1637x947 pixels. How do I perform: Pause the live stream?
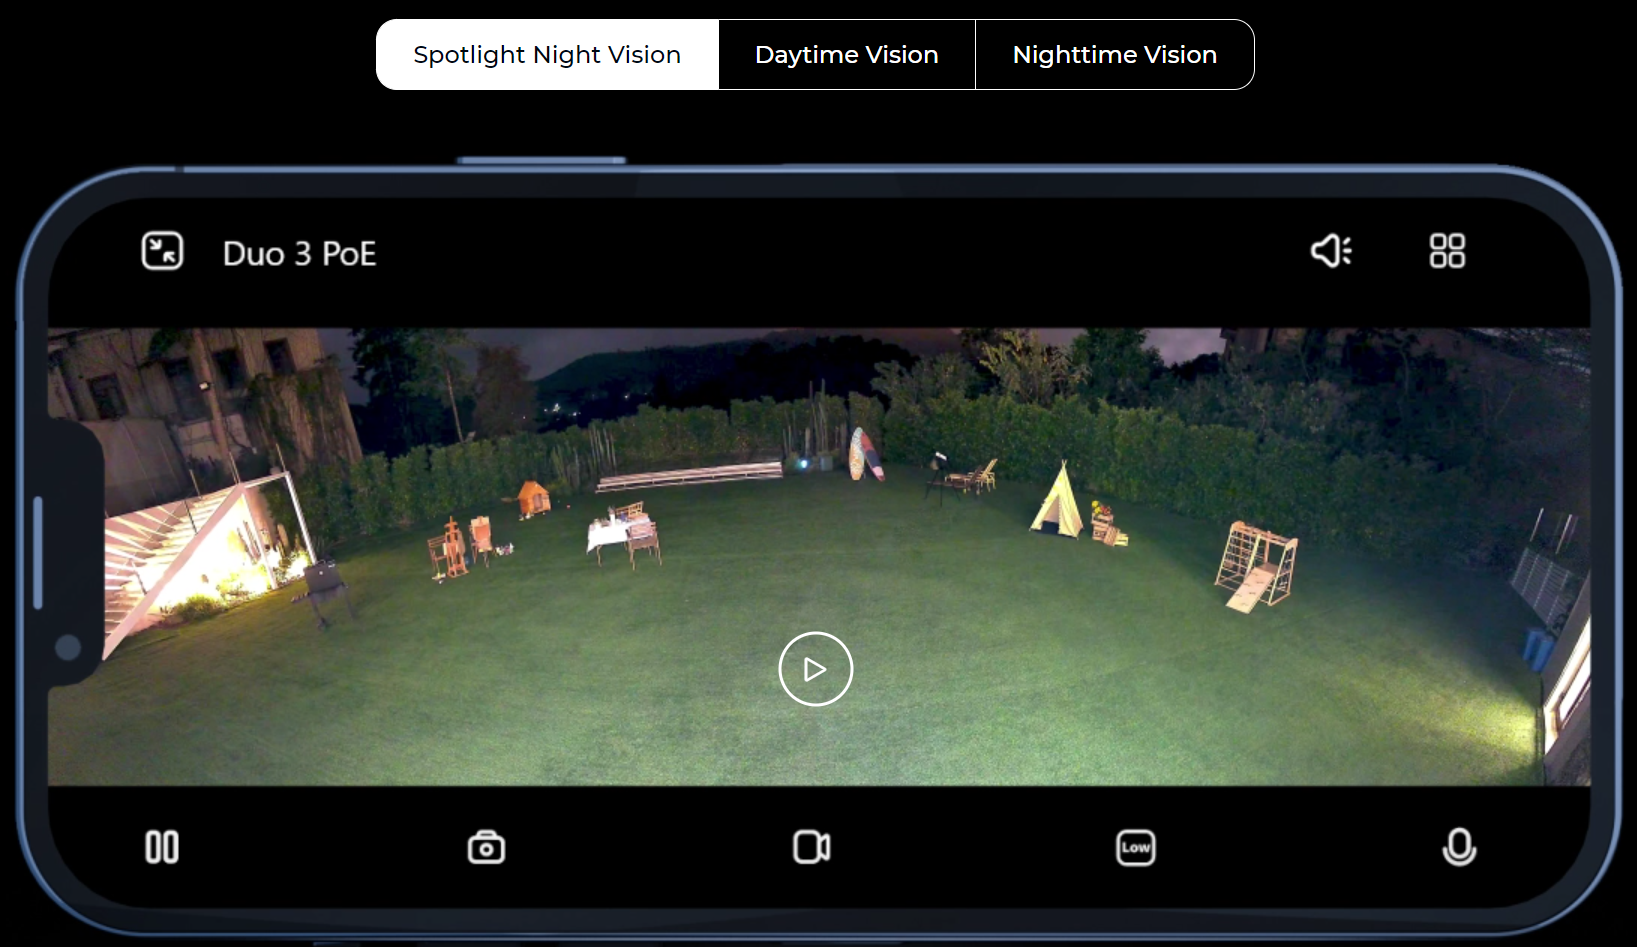(x=162, y=847)
